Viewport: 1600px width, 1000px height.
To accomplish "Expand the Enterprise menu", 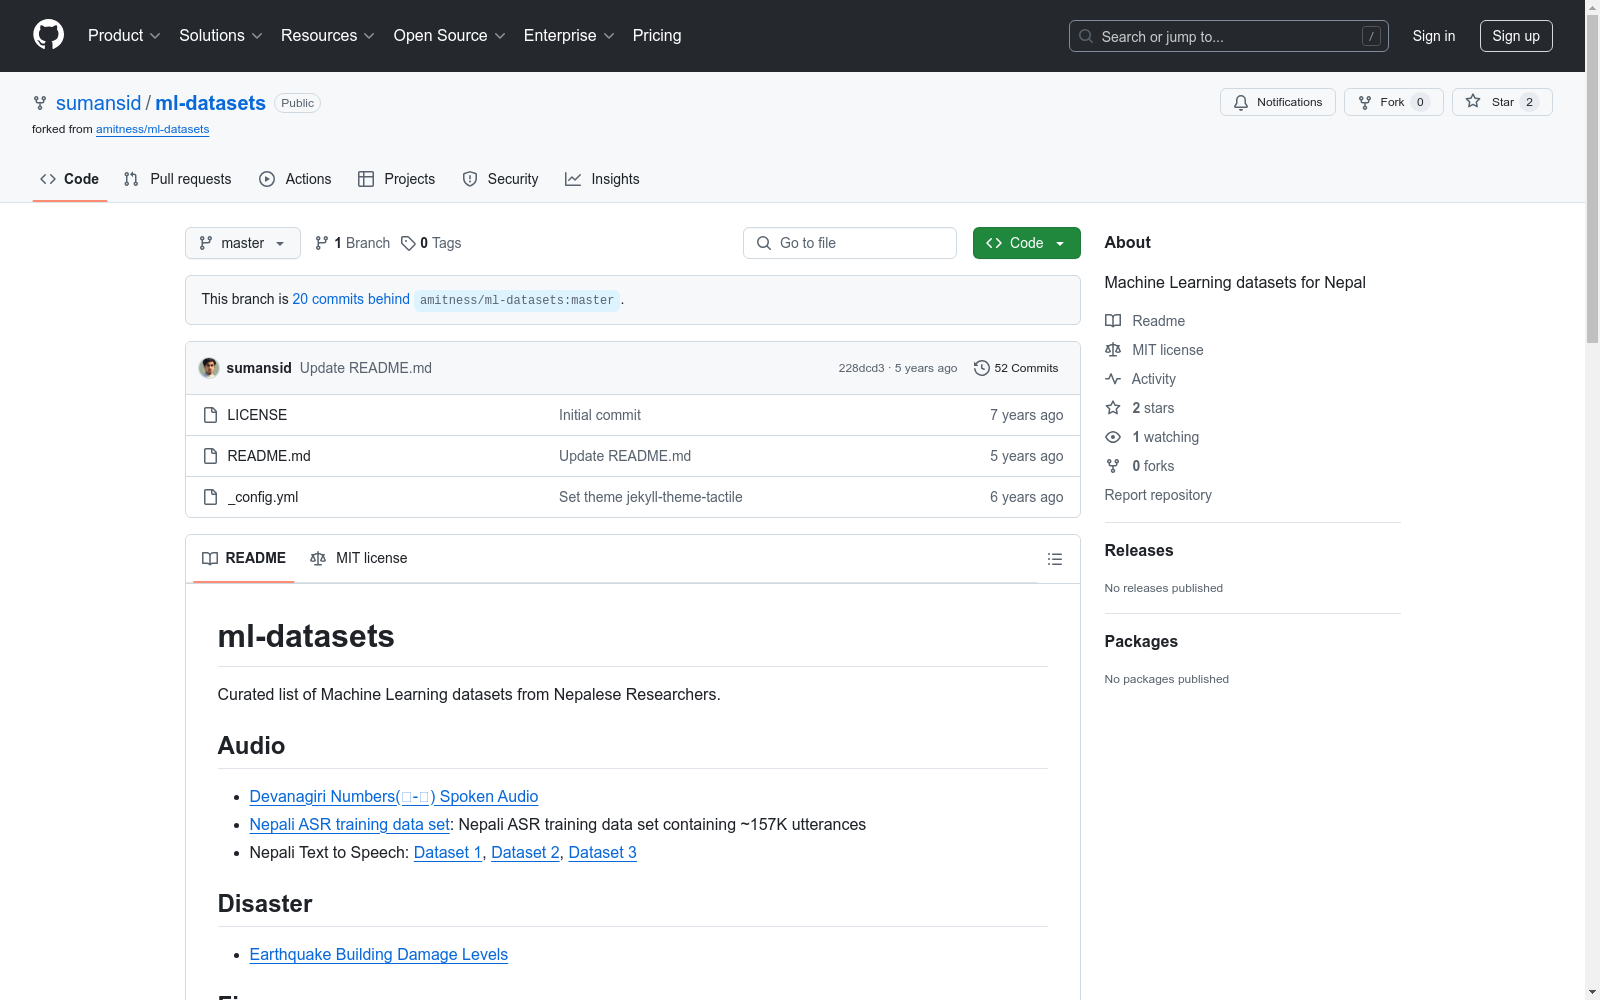I will click(569, 35).
